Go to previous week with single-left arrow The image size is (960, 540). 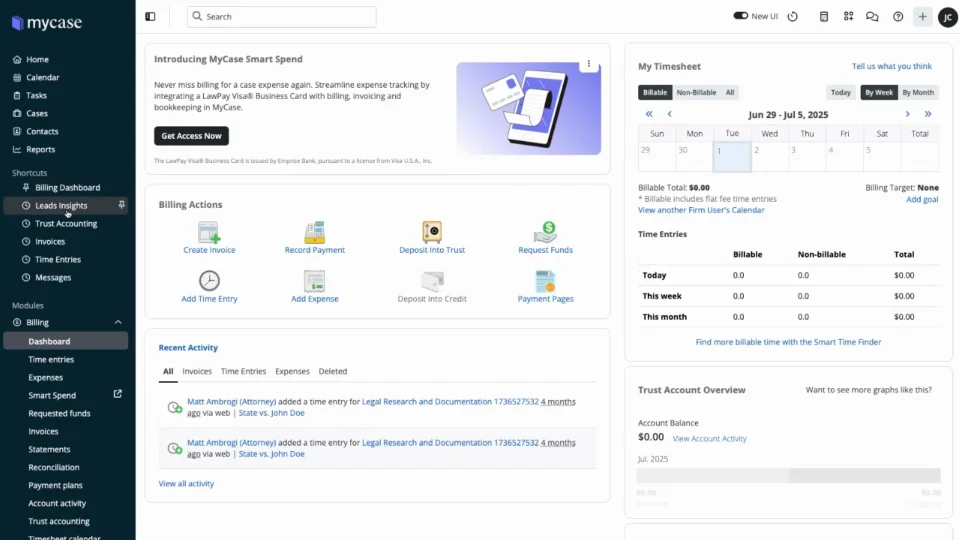(x=669, y=114)
